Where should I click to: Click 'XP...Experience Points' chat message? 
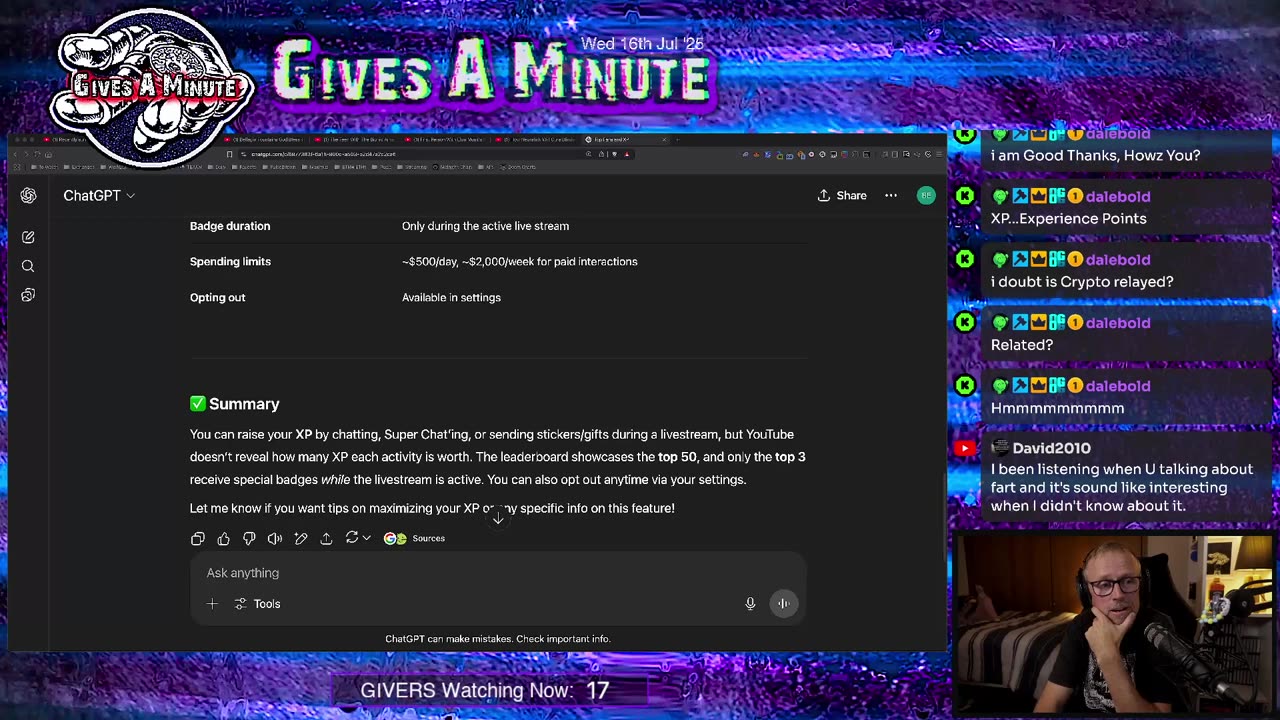click(1068, 218)
